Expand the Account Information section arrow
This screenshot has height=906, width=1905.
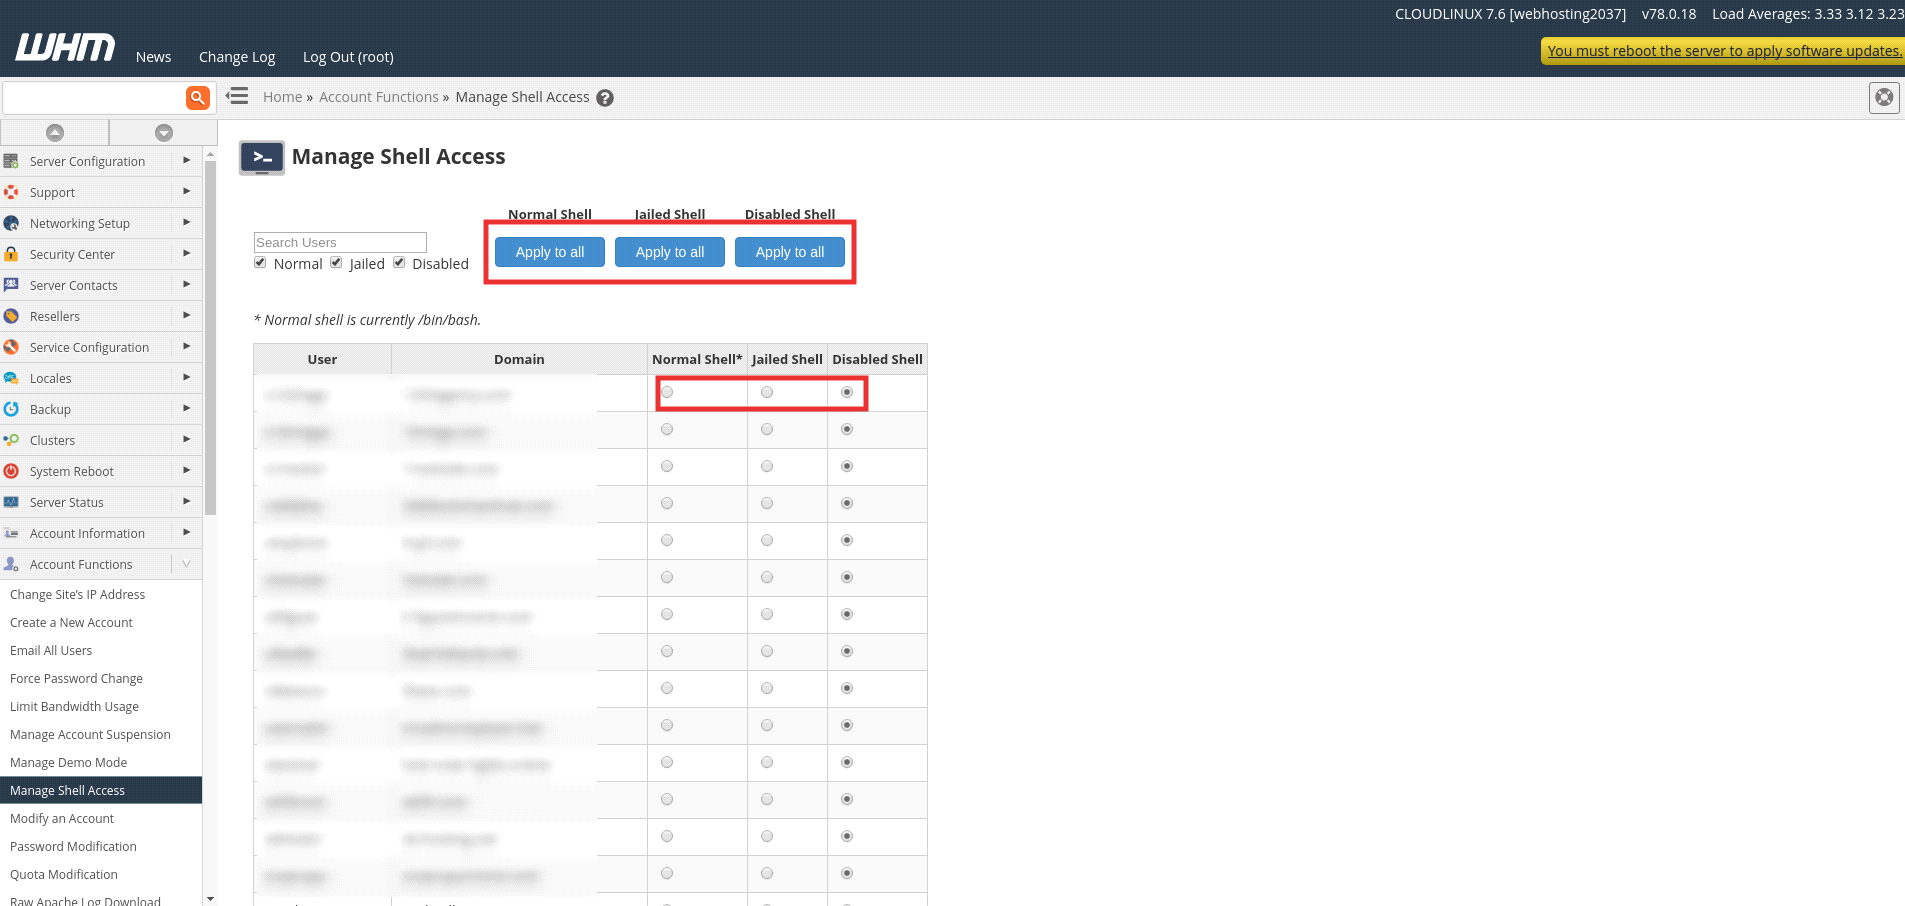point(186,532)
